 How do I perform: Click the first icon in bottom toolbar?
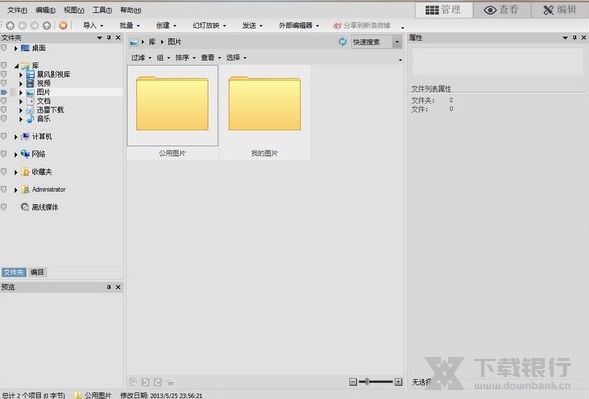tap(133, 382)
